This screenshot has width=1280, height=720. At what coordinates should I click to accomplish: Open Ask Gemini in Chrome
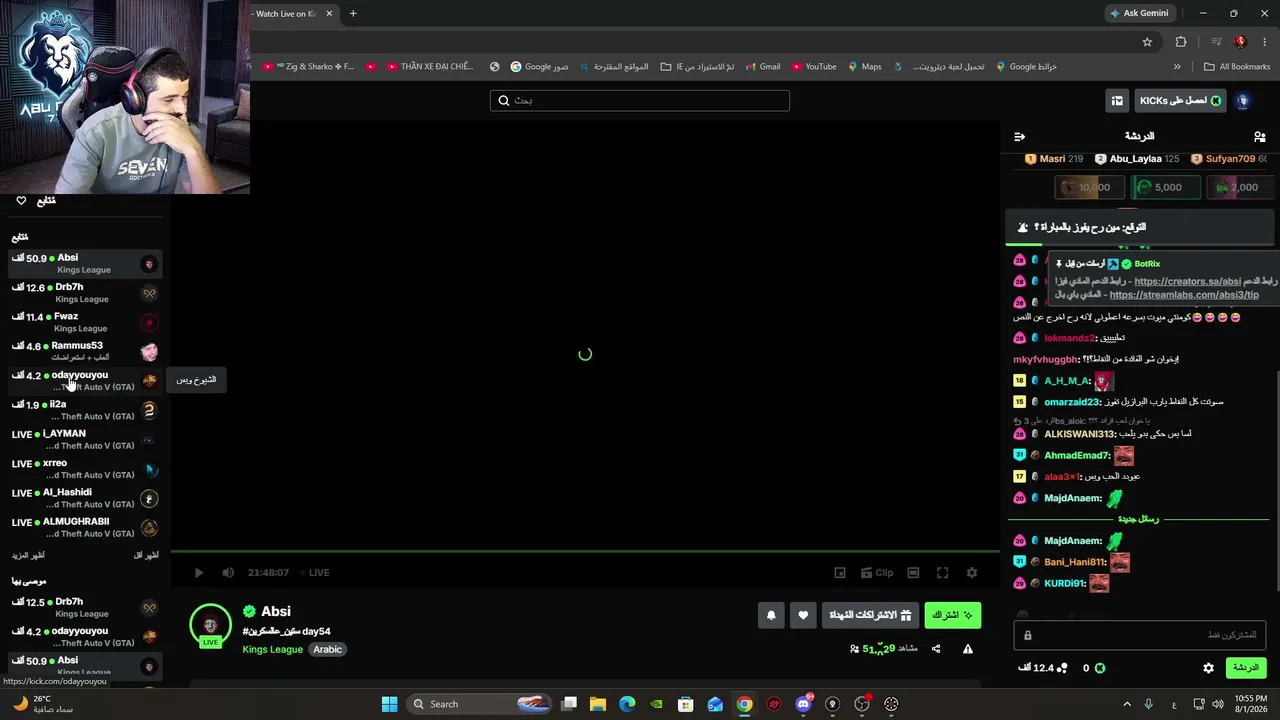pos(1139,14)
